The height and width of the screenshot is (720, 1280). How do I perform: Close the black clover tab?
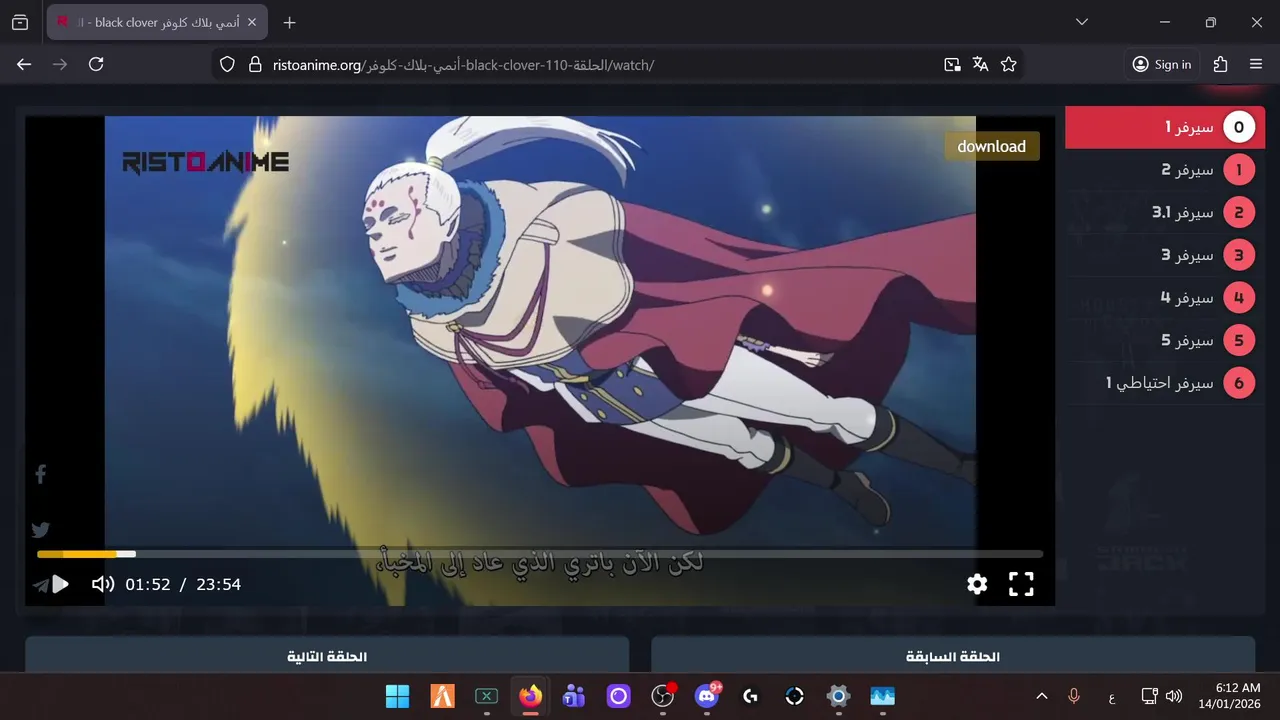(251, 22)
